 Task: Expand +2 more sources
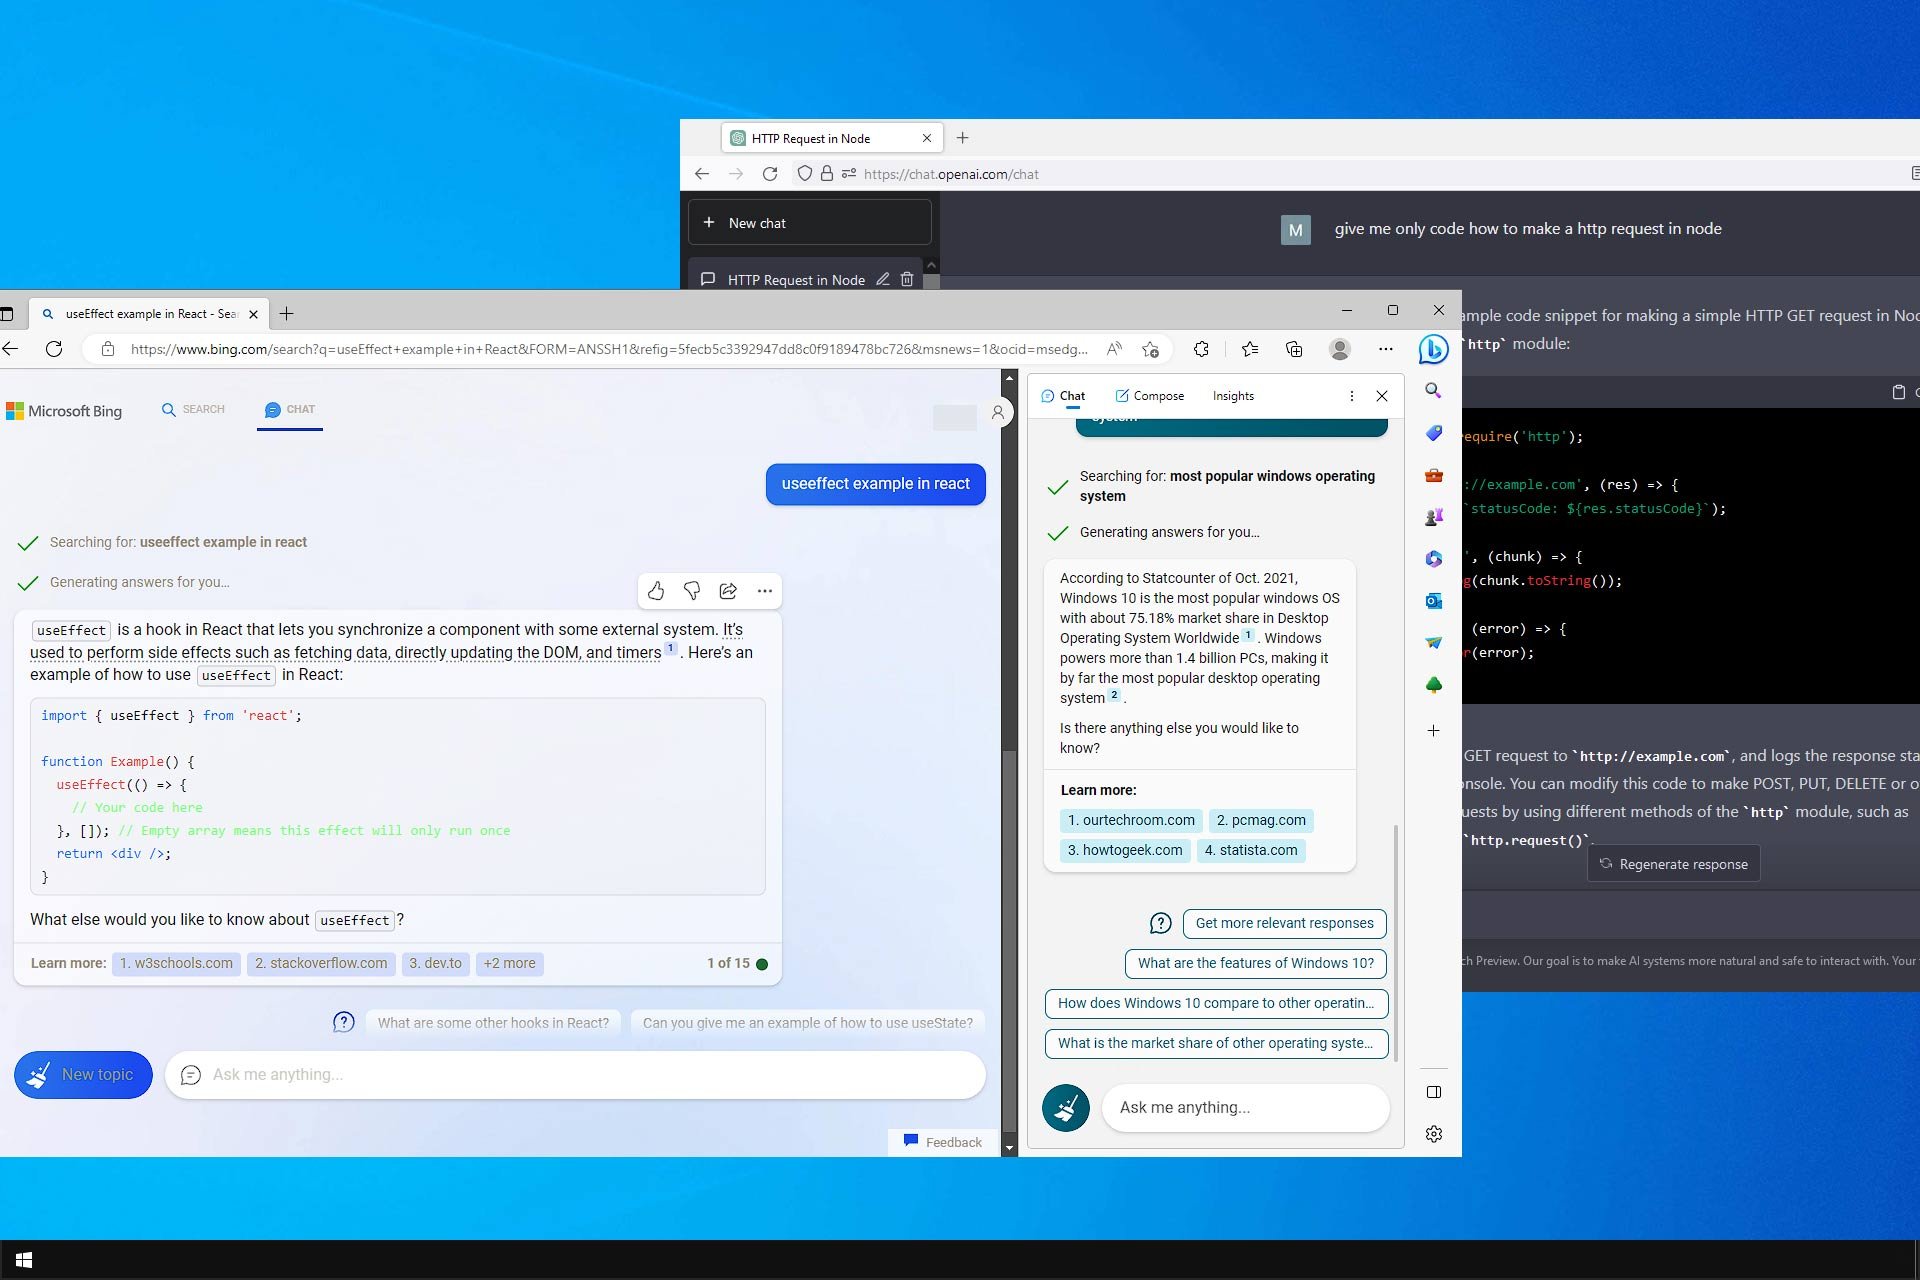click(x=510, y=963)
